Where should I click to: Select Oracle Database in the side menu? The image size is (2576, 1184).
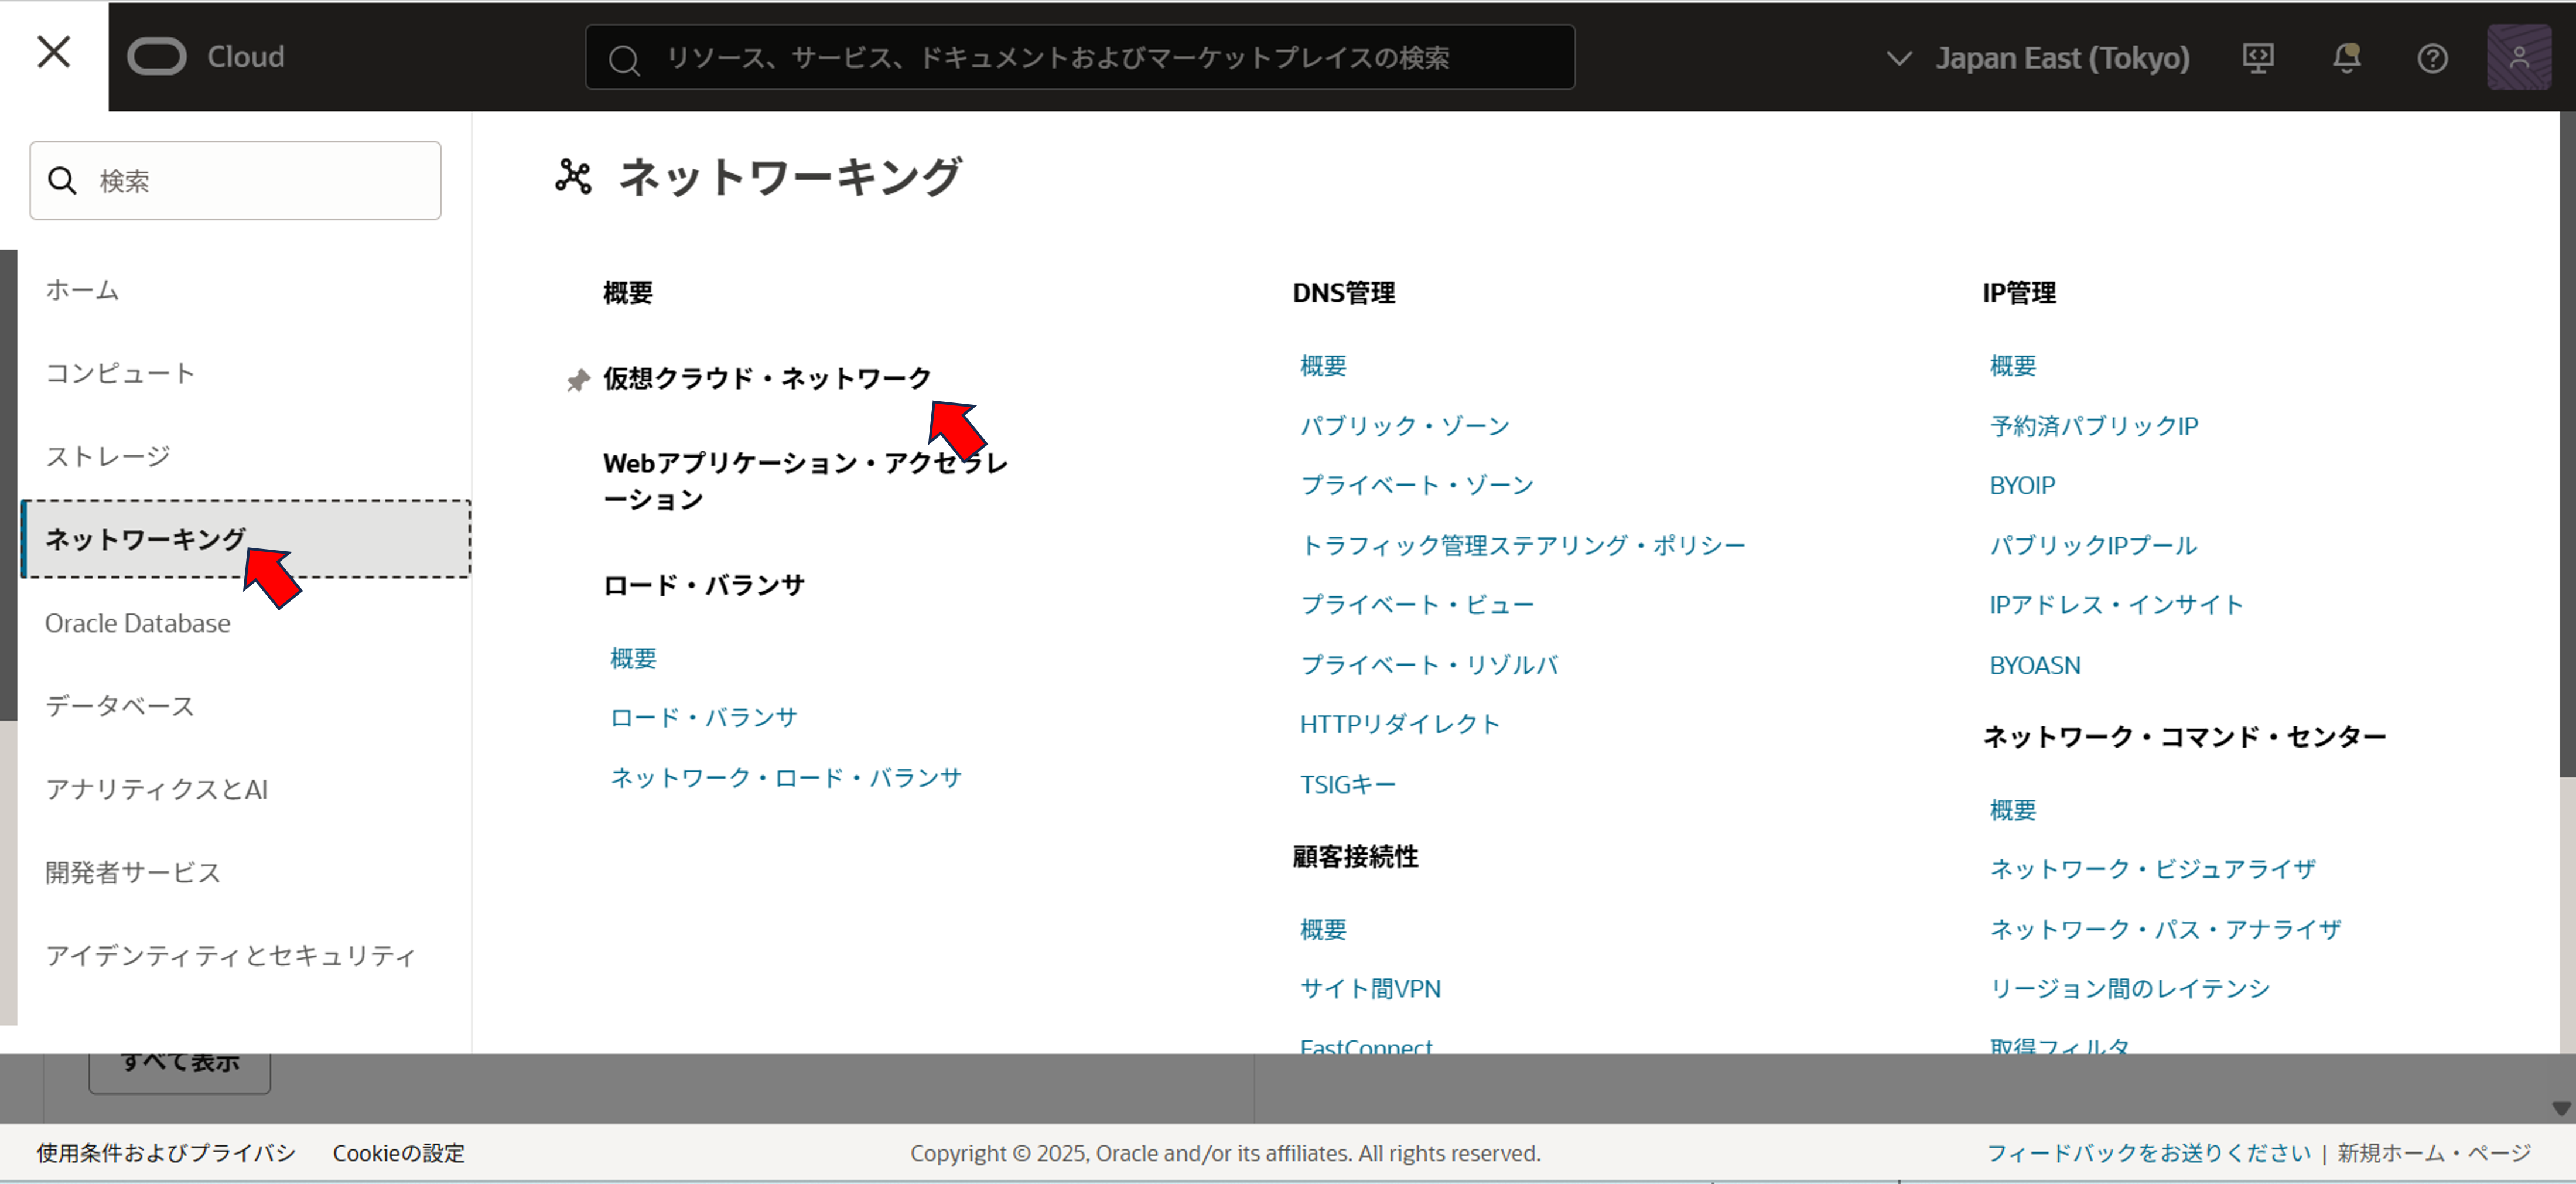coord(138,623)
